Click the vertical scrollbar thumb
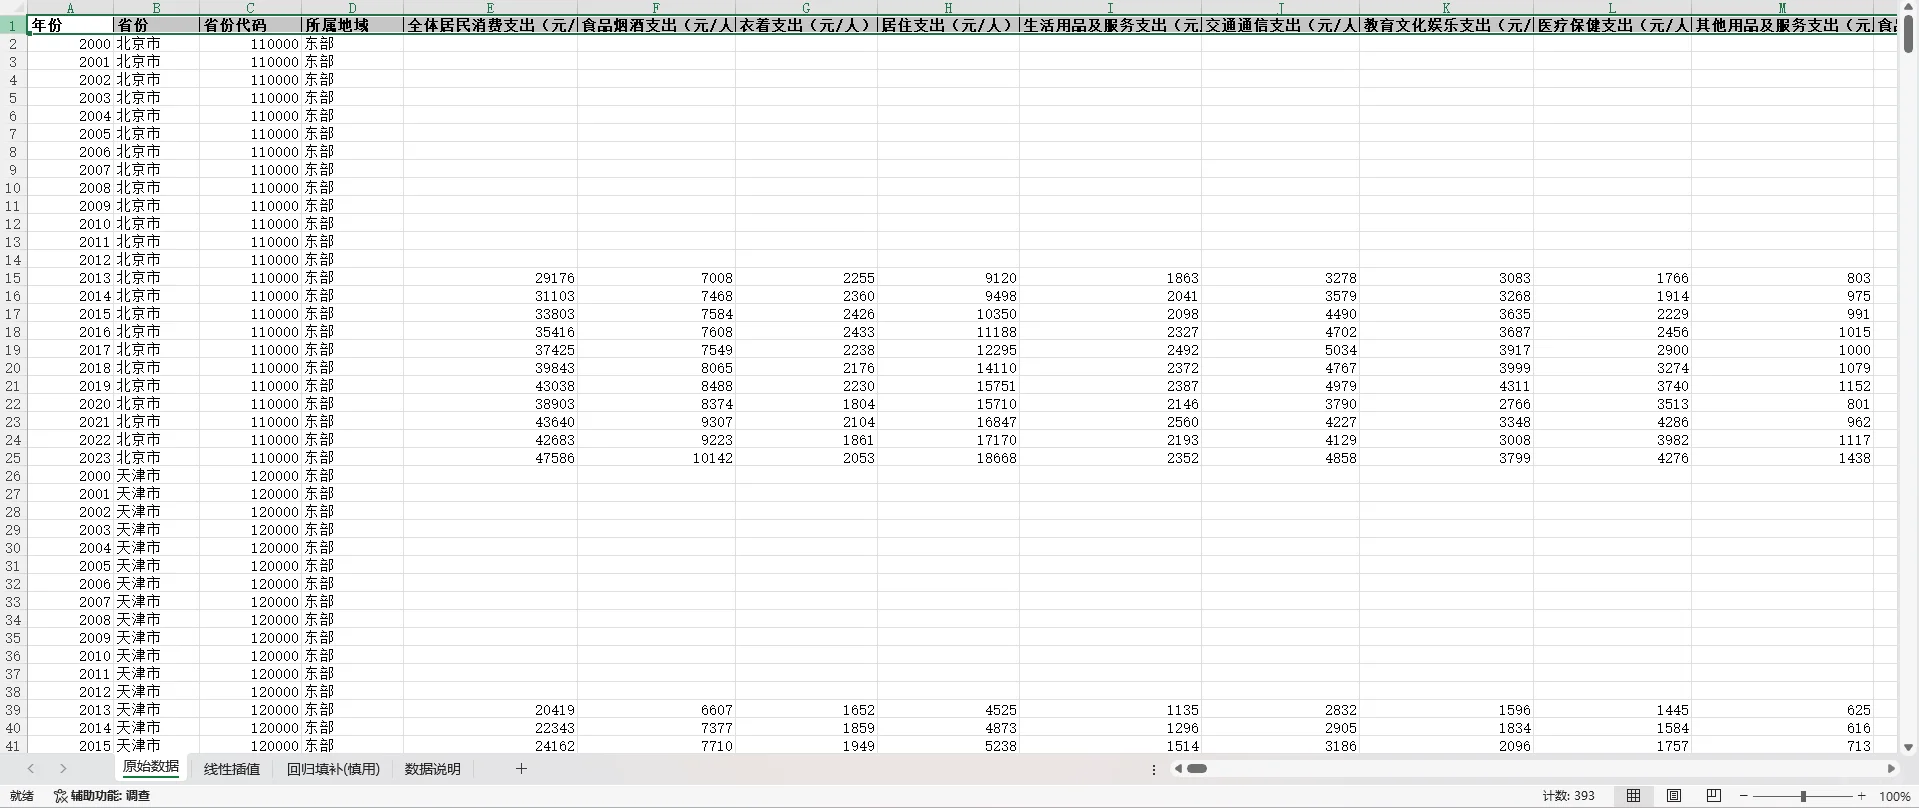Screen dimensions: 1919x808 click(x=1908, y=34)
